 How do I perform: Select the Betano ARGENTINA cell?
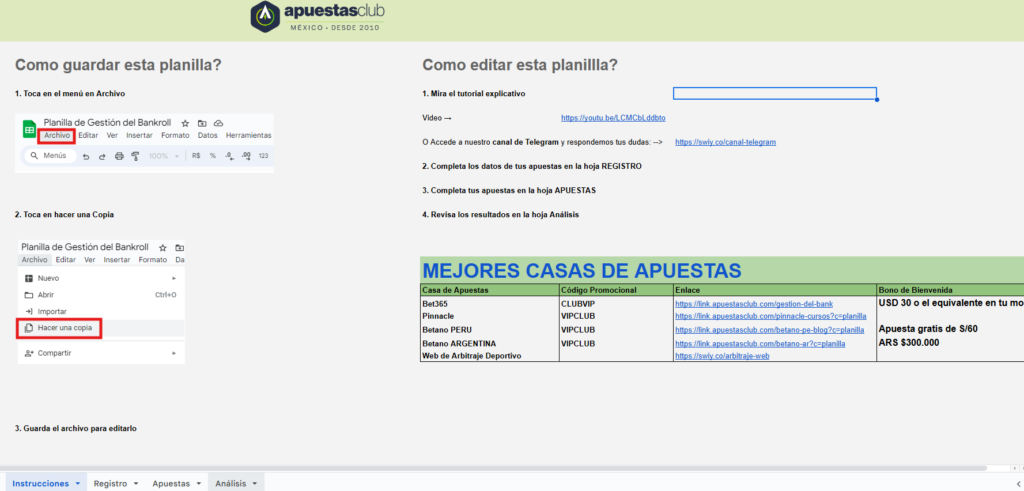[x=490, y=343]
